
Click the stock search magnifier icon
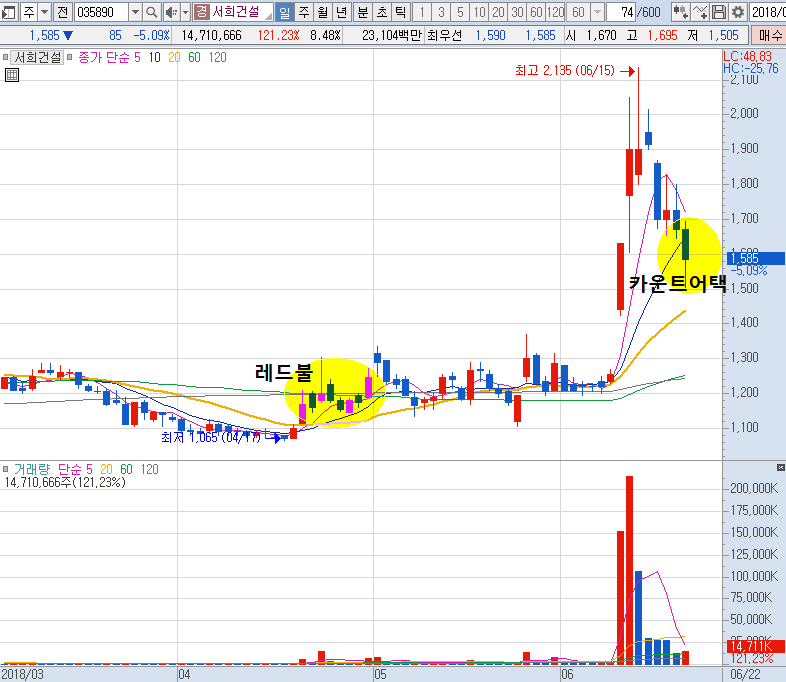pos(152,12)
